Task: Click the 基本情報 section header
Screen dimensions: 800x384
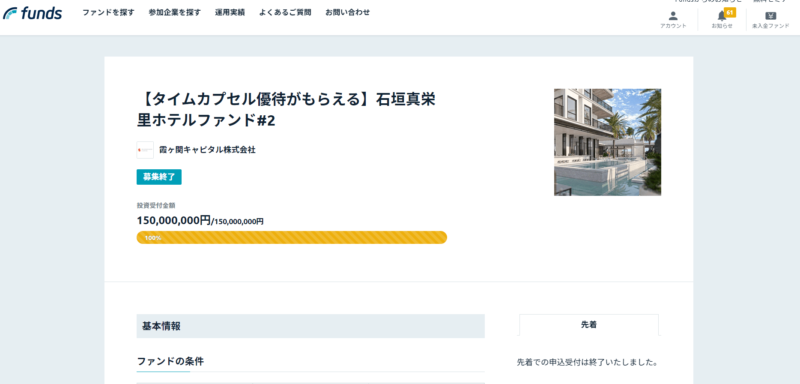Action: (x=310, y=326)
